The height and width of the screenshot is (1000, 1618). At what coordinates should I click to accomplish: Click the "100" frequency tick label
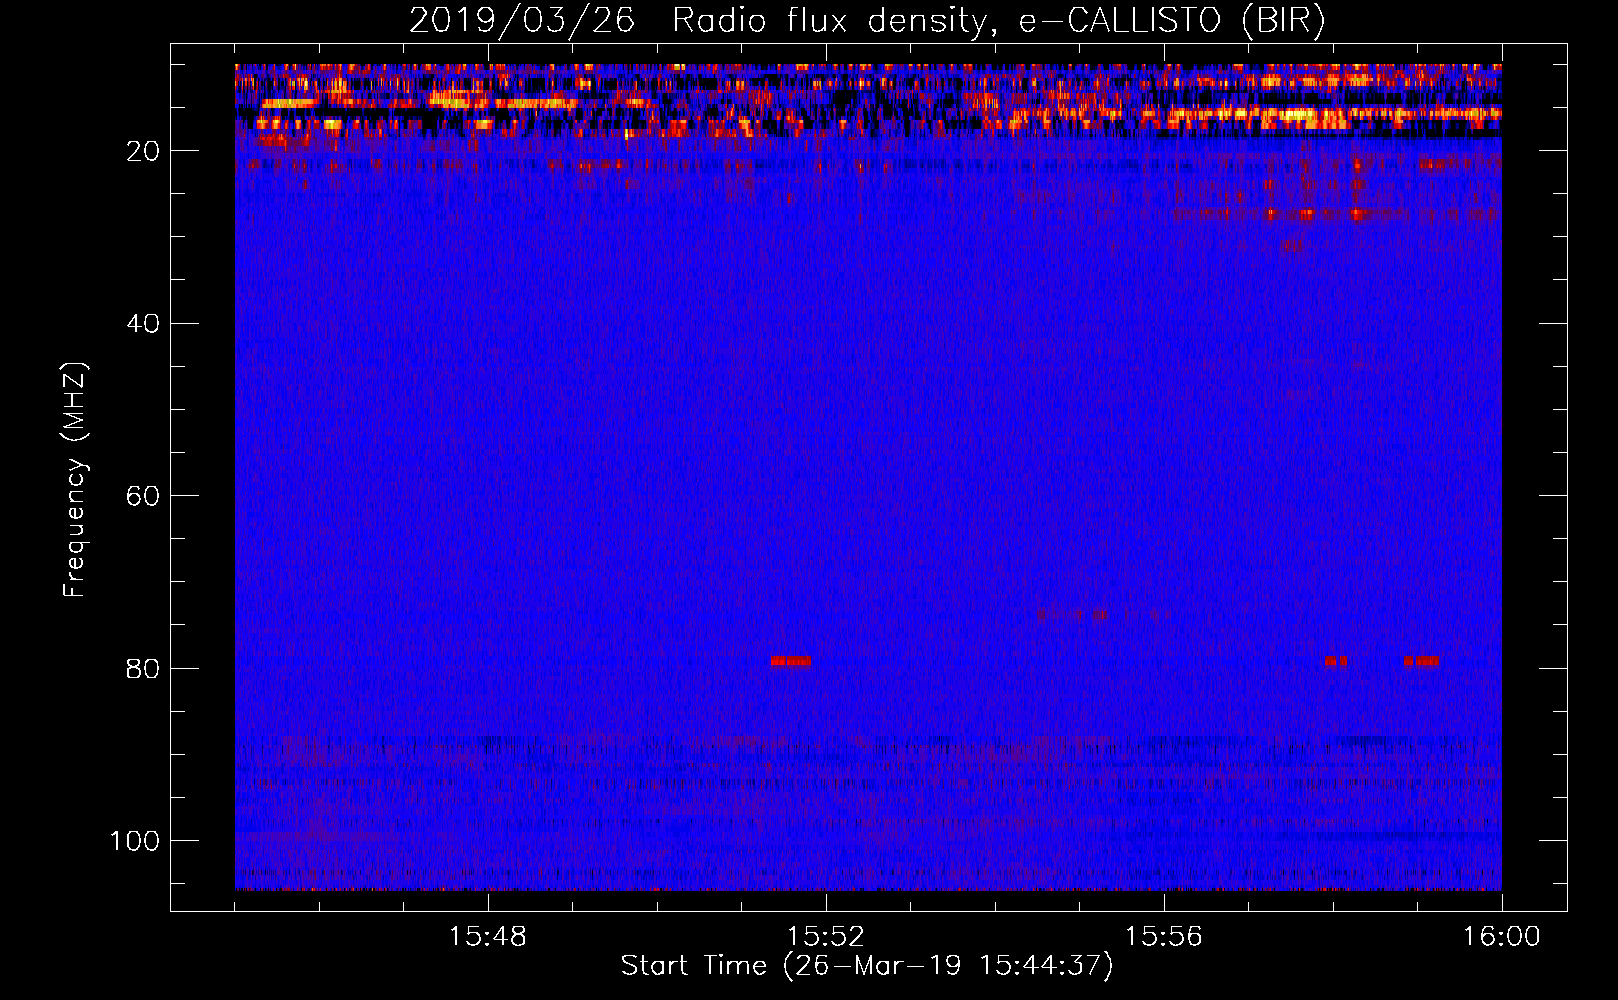click(135, 841)
